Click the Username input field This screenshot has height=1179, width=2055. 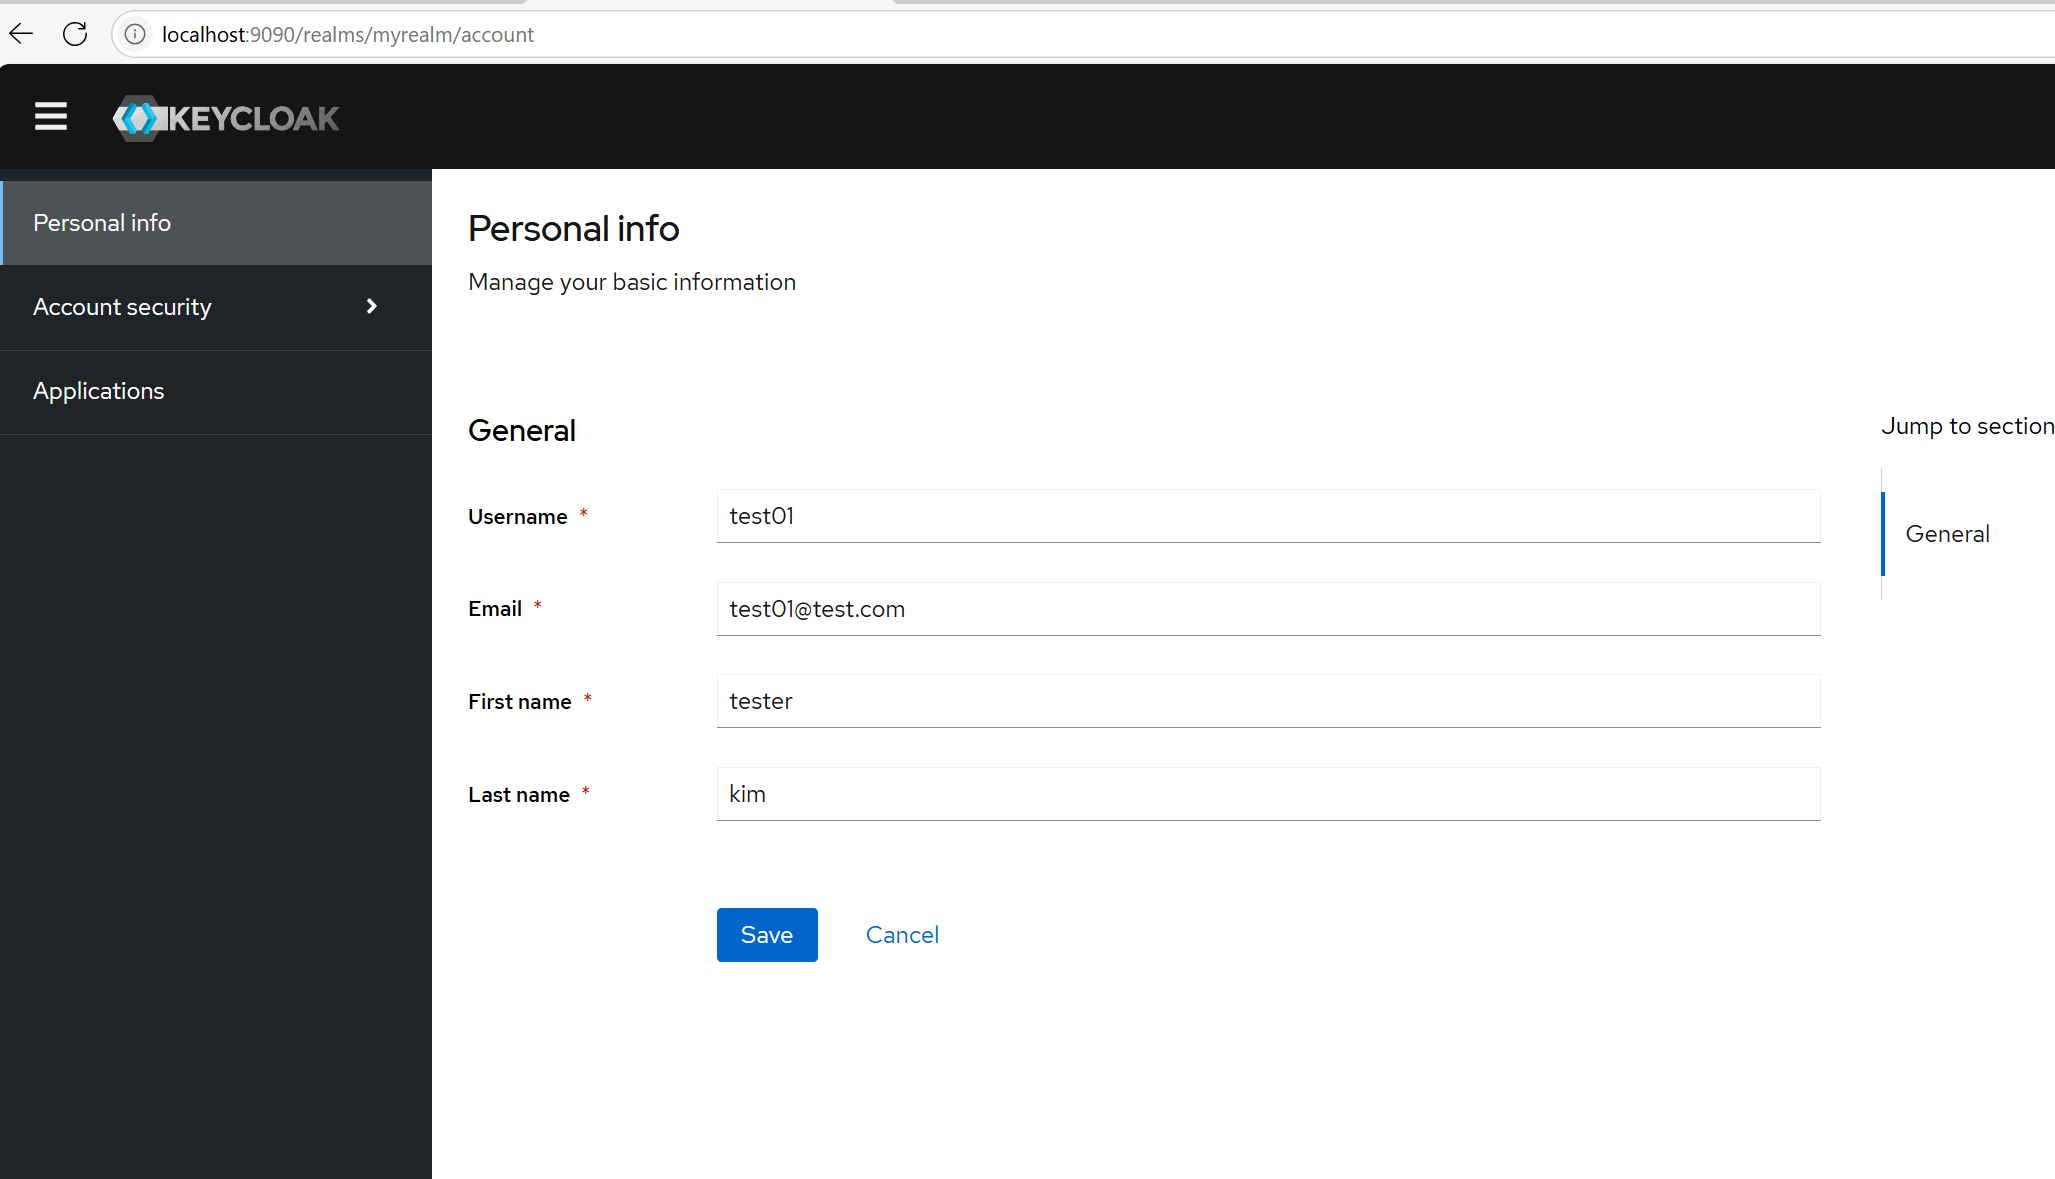(x=1268, y=516)
